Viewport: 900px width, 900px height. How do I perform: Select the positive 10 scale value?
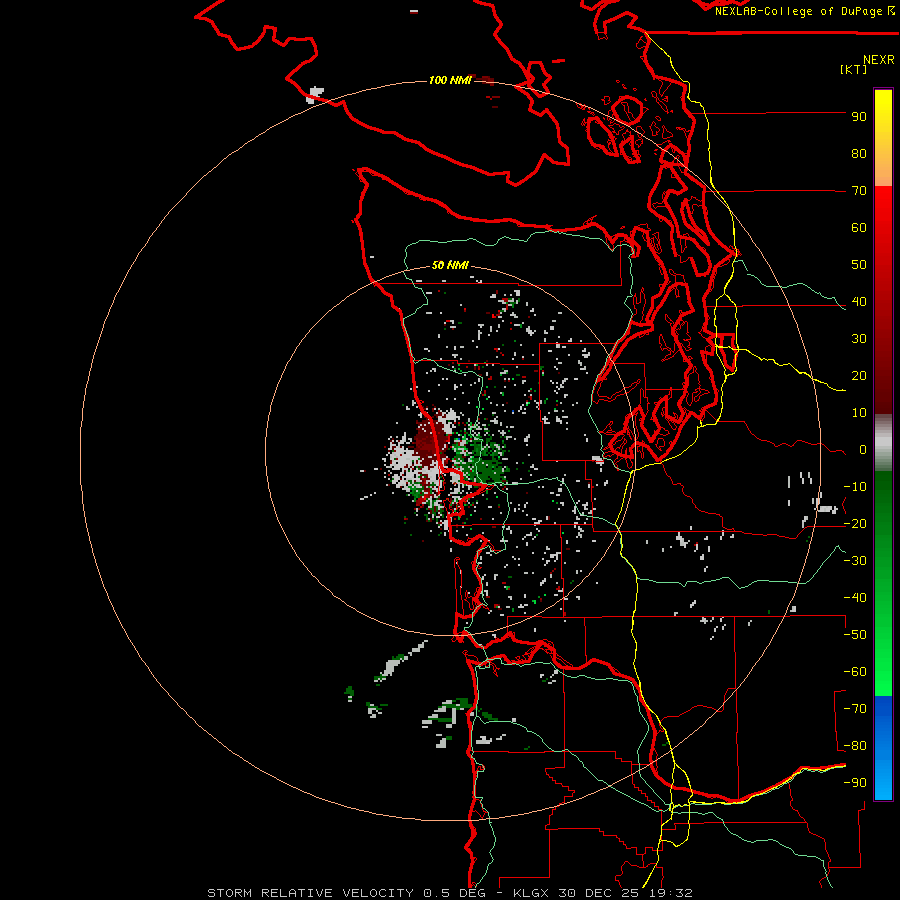coord(859,413)
